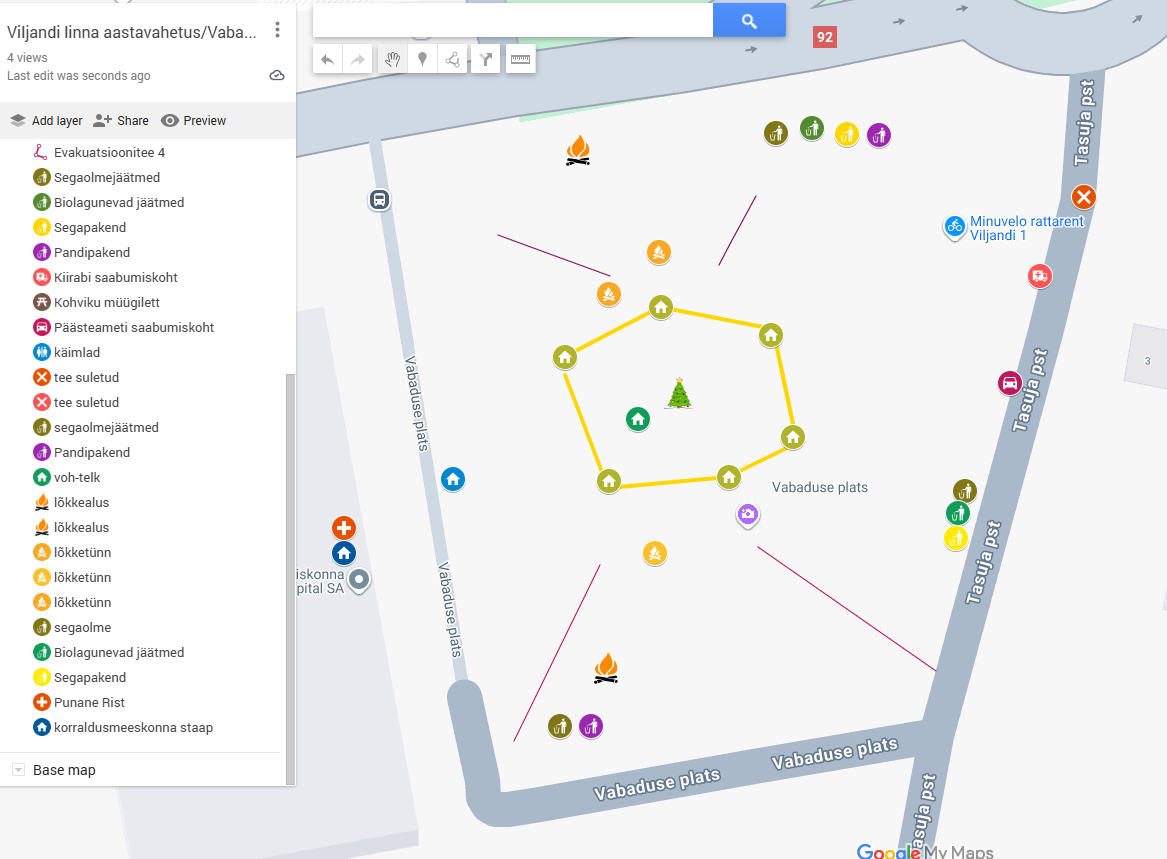Viewport: 1167px width, 859px height.
Task: Click Add layer
Action: tap(46, 121)
